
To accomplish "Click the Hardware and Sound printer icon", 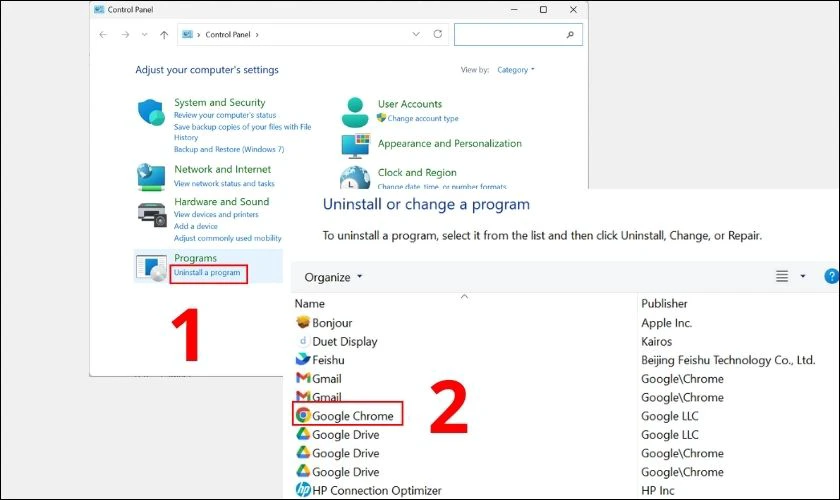I will click(152, 214).
